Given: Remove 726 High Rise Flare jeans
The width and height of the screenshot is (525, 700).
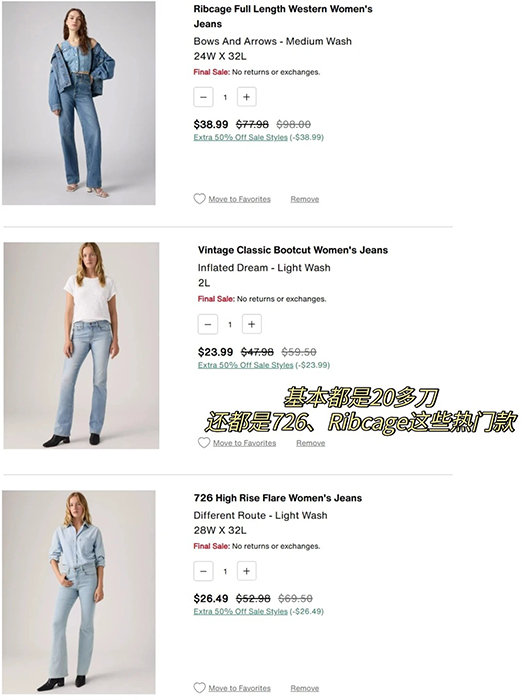Looking at the screenshot, I should point(305,688).
